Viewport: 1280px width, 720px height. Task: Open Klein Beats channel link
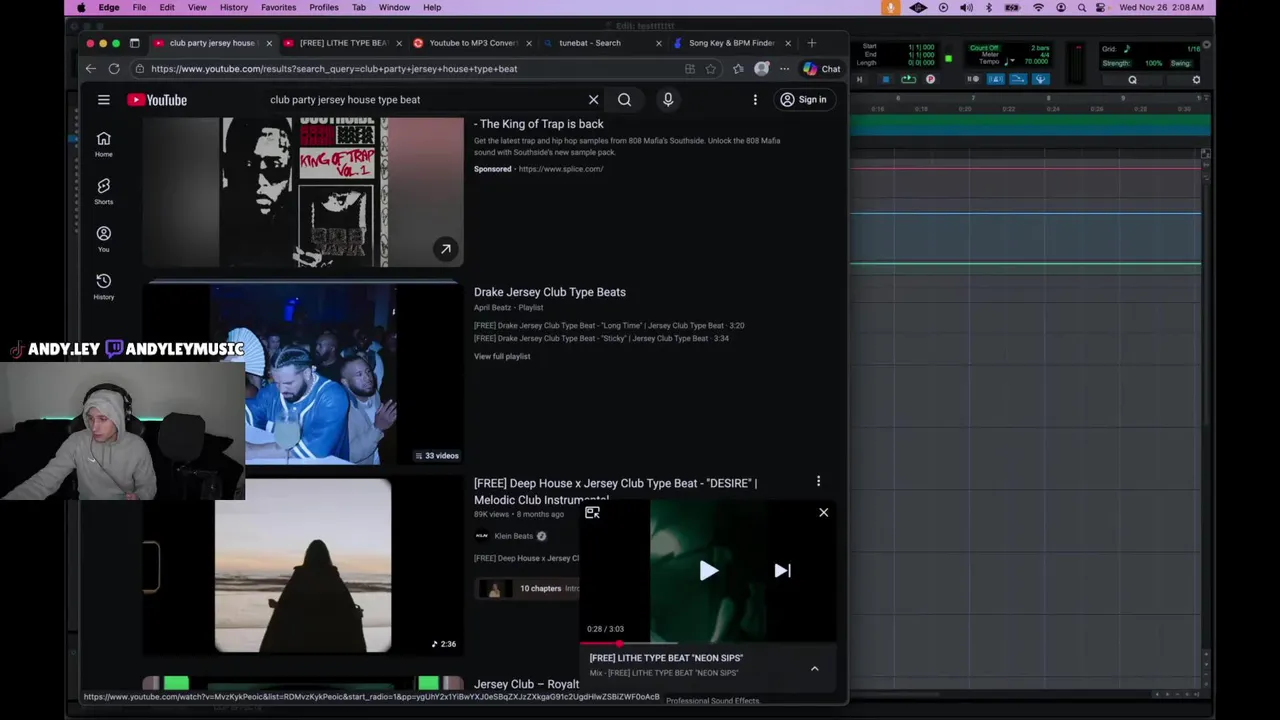coord(513,536)
